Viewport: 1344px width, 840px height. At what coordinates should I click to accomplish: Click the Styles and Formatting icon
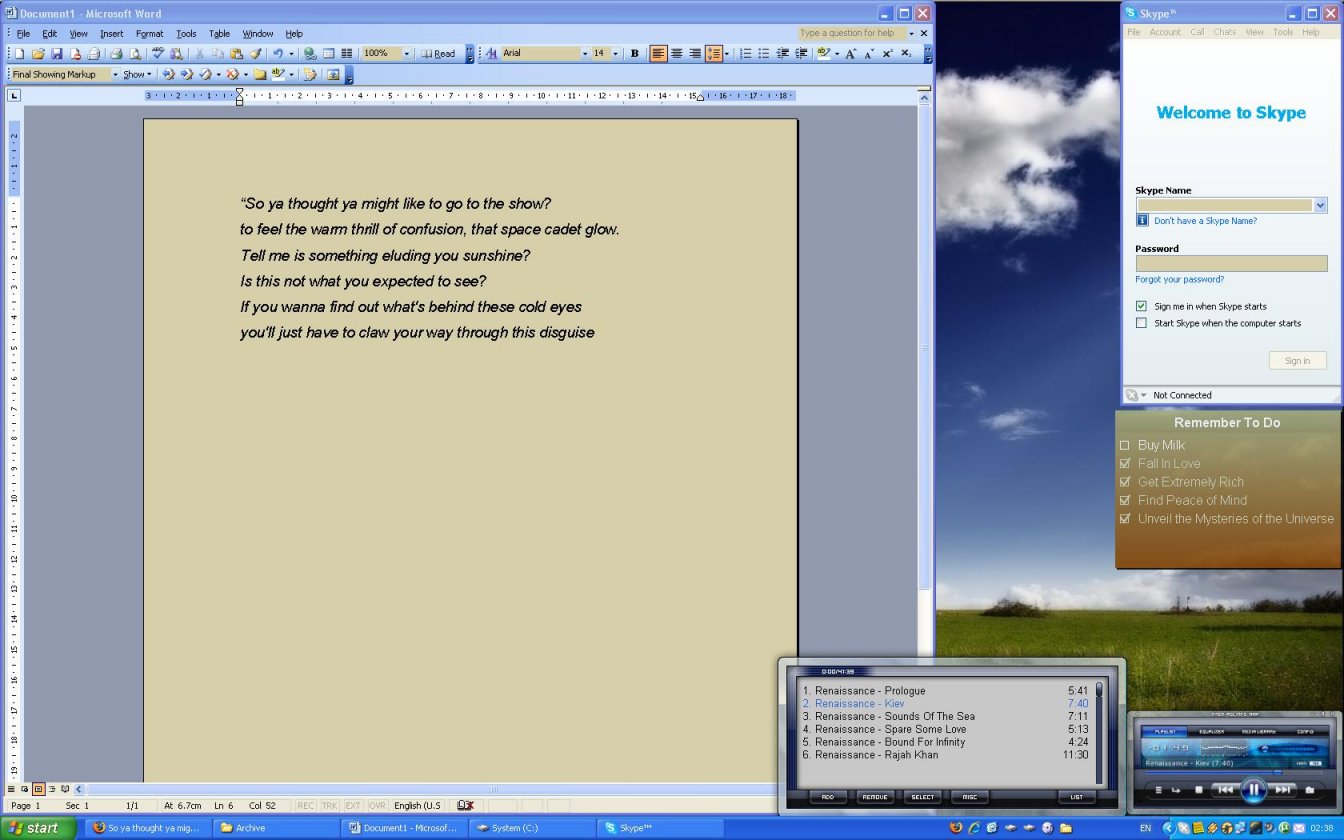point(492,53)
